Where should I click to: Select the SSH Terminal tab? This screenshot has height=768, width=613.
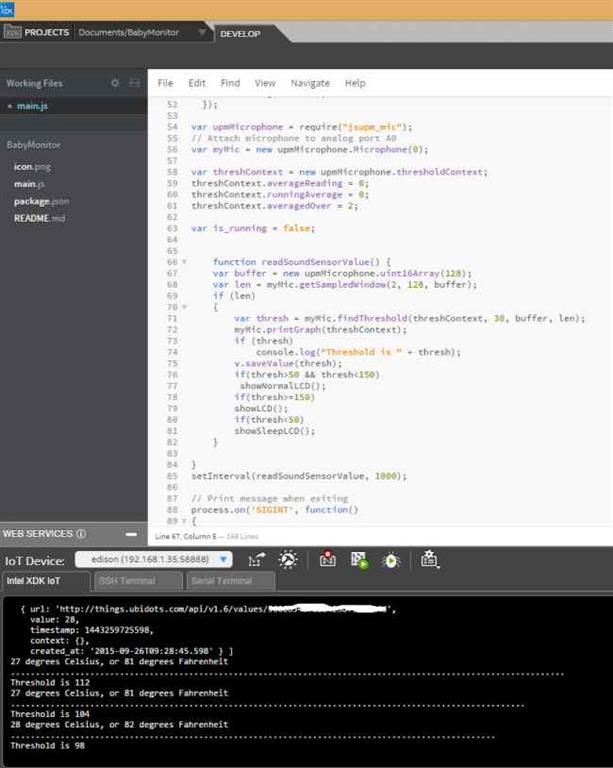(x=137, y=581)
